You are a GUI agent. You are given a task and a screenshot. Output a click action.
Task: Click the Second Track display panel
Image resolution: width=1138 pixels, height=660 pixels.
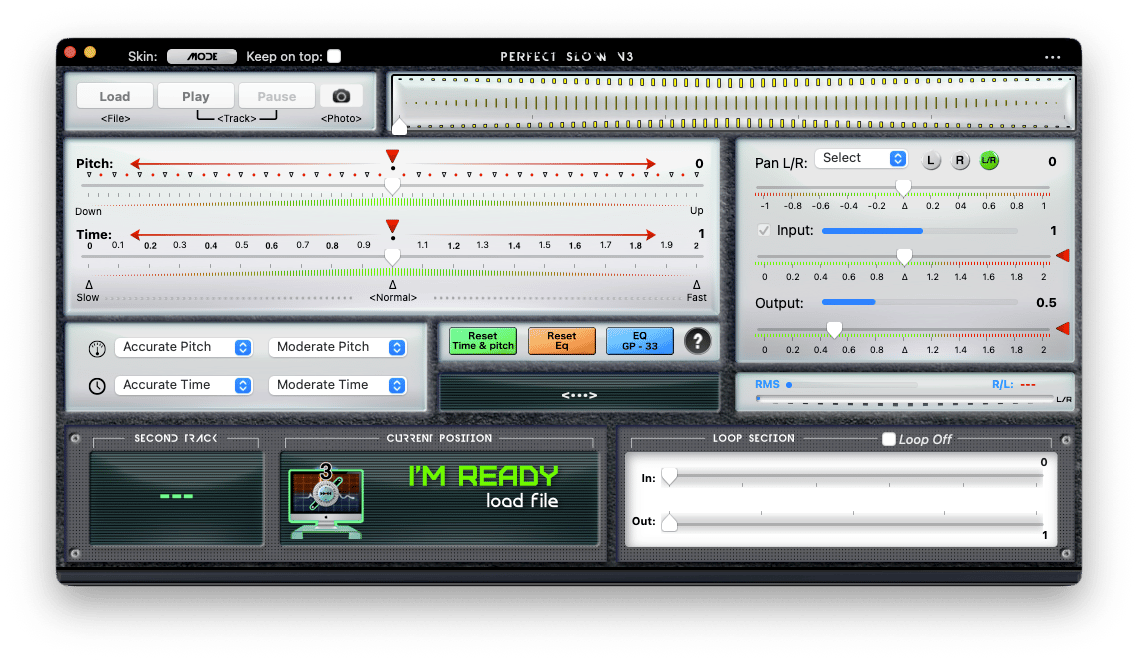coord(176,497)
